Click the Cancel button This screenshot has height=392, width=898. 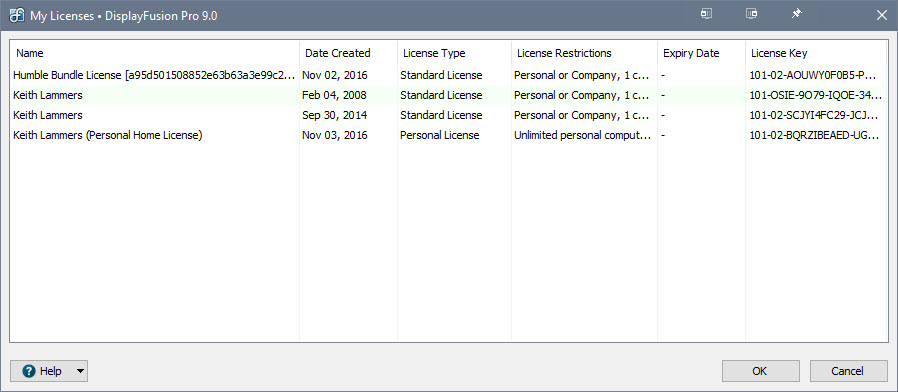click(848, 371)
